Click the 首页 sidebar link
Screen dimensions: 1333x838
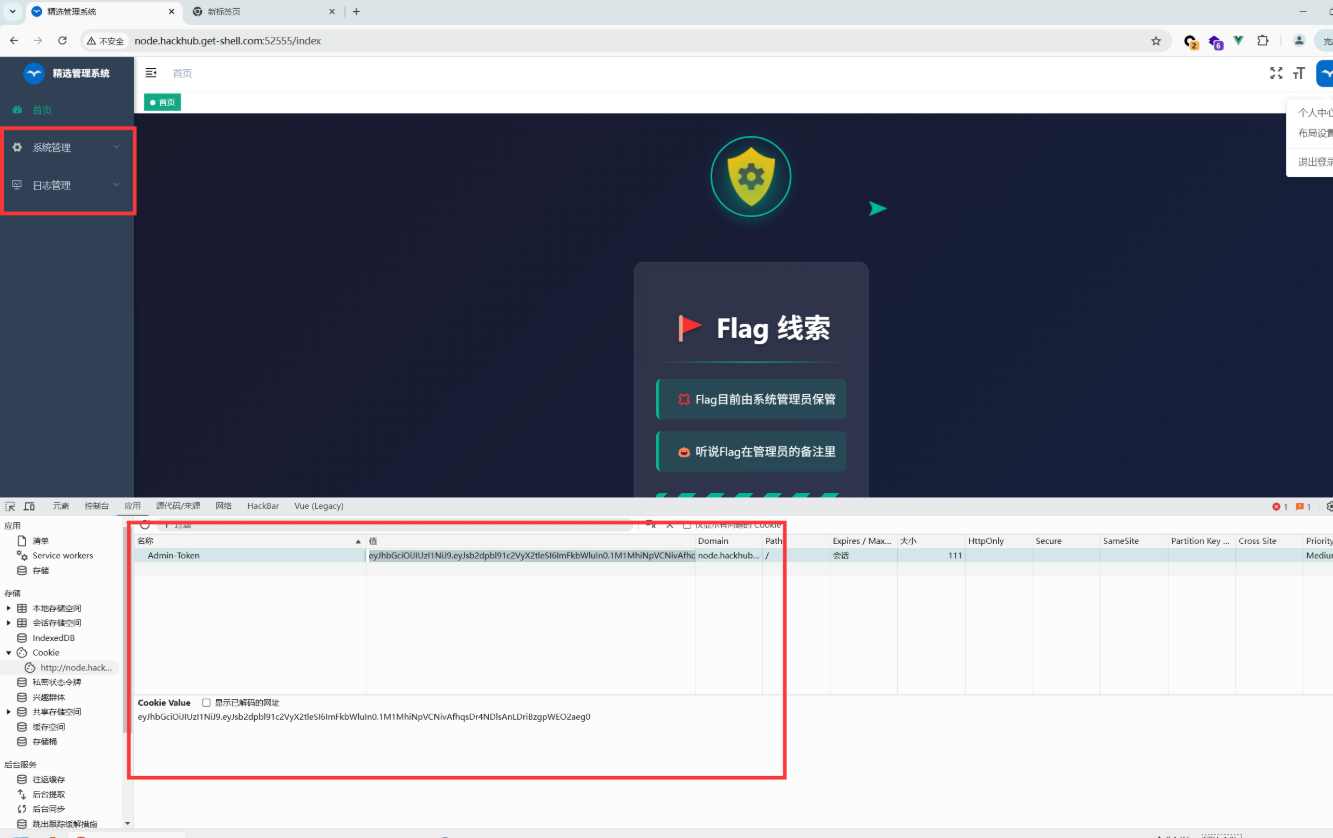42,110
